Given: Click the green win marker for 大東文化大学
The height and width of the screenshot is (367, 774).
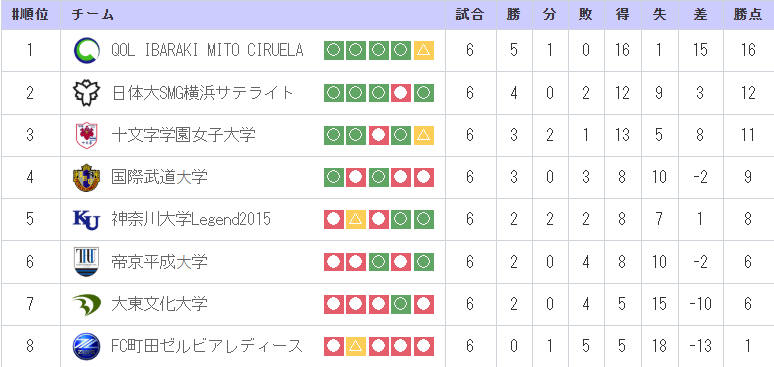Looking at the screenshot, I should pyautogui.click(x=401, y=304).
